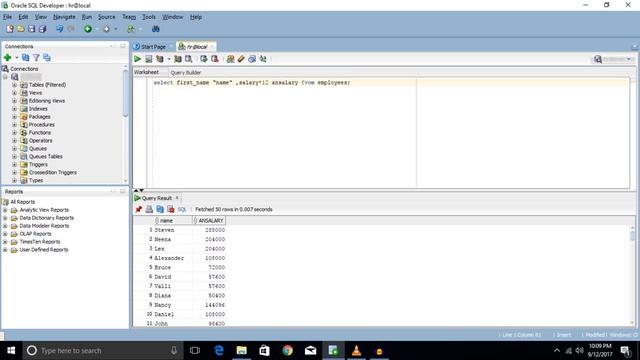The height and width of the screenshot is (360, 640).
Task: Switch to the Query Builder tab
Action: [x=186, y=73]
